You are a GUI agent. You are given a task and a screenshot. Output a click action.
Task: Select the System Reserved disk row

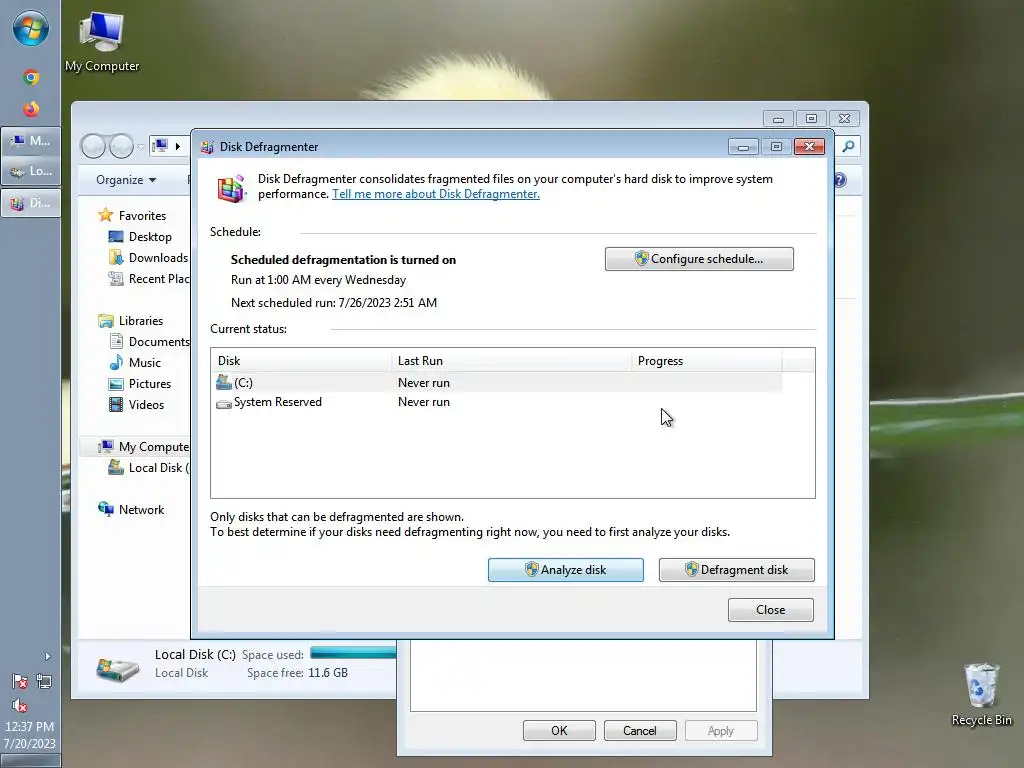pyautogui.click(x=496, y=402)
